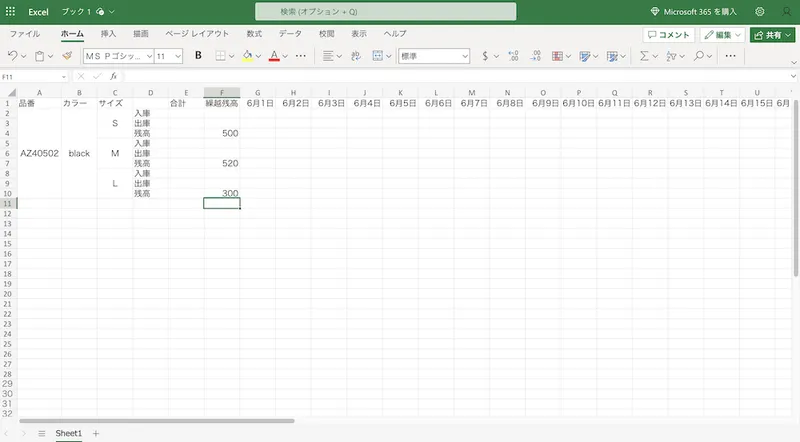Click the Paste clipboard icon

pyautogui.click(x=39, y=56)
